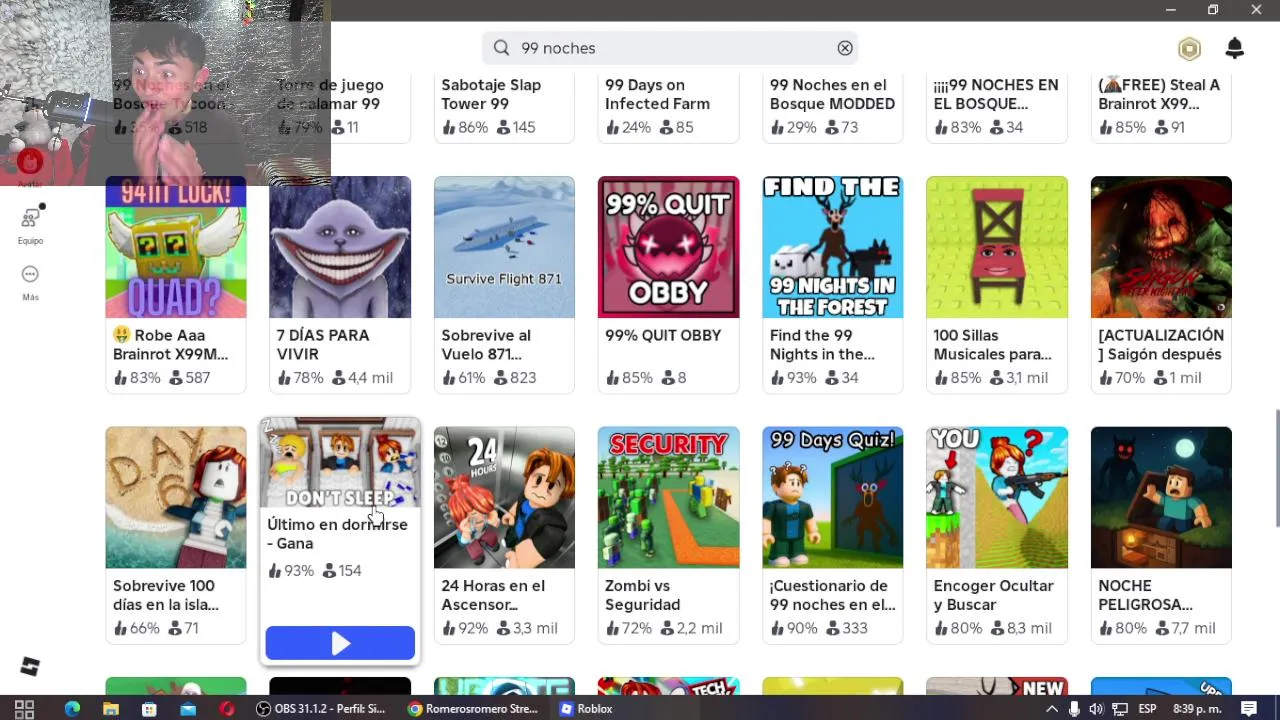Open the notifications bell
The image size is (1280, 720).
pos(1235,48)
